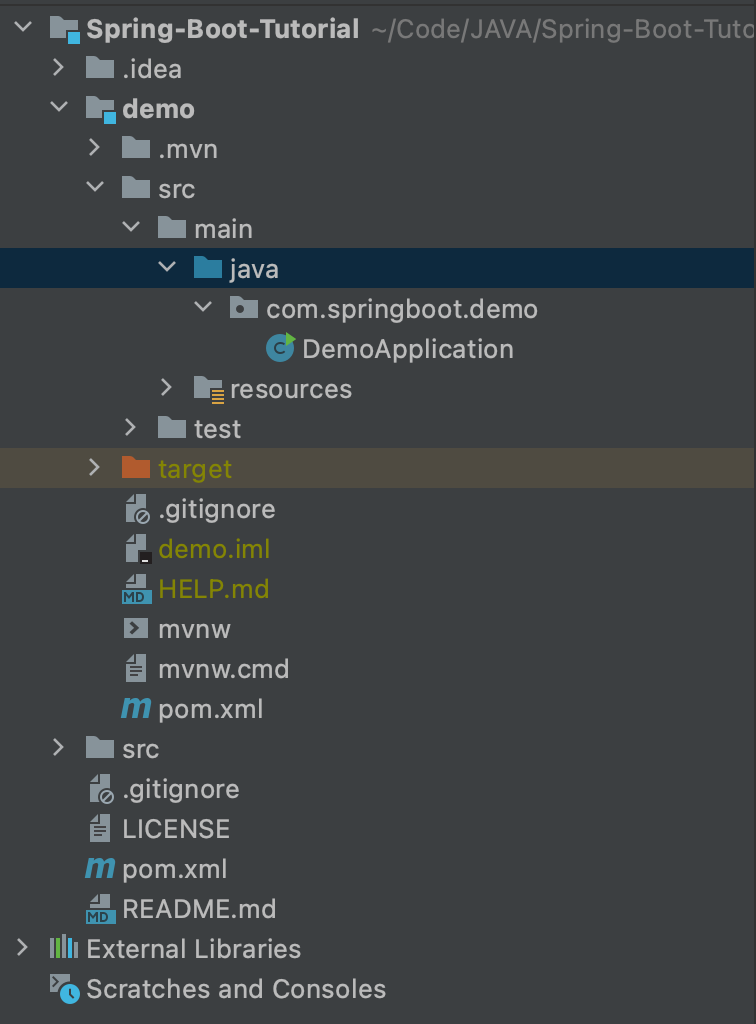Screen dimensions: 756x1024
Task: Collapse the com.springboot.demo package chevron
Action: click(203, 306)
